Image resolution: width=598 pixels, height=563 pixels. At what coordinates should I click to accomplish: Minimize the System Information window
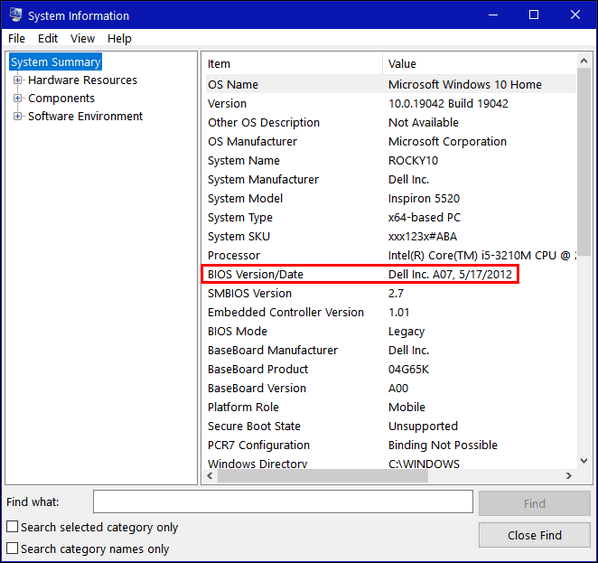(493, 15)
